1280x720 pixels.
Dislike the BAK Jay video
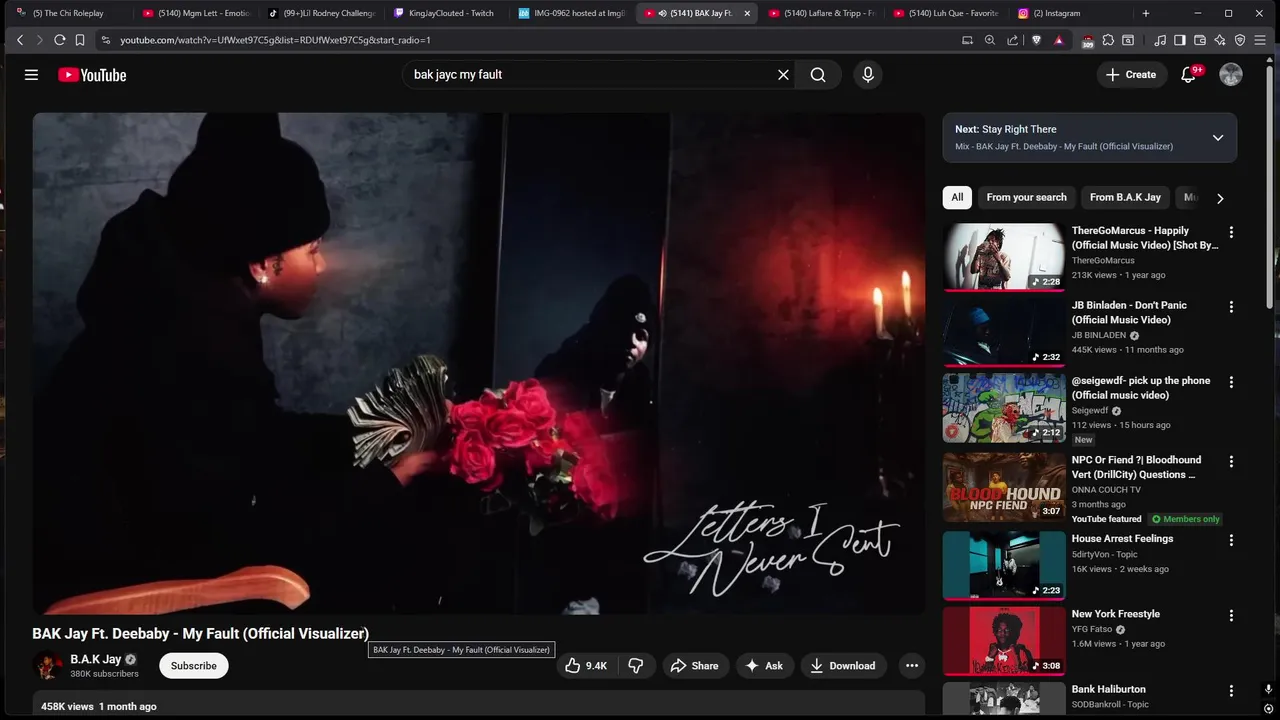[x=636, y=666]
